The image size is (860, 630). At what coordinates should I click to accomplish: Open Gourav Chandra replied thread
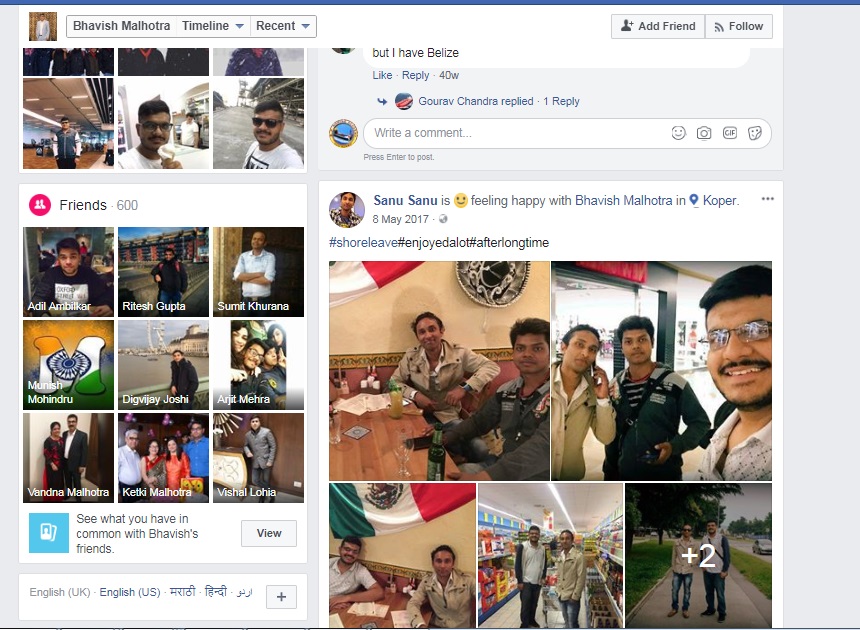pyautogui.click(x=499, y=101)
